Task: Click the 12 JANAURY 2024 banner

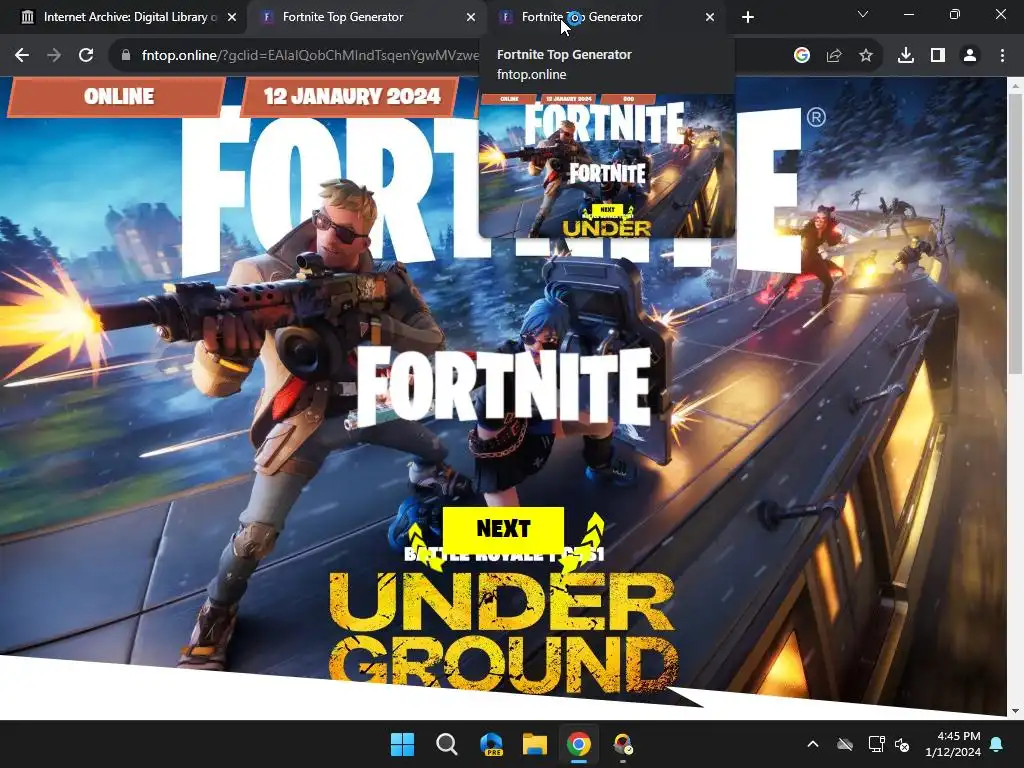Action: tap(351, 97)
